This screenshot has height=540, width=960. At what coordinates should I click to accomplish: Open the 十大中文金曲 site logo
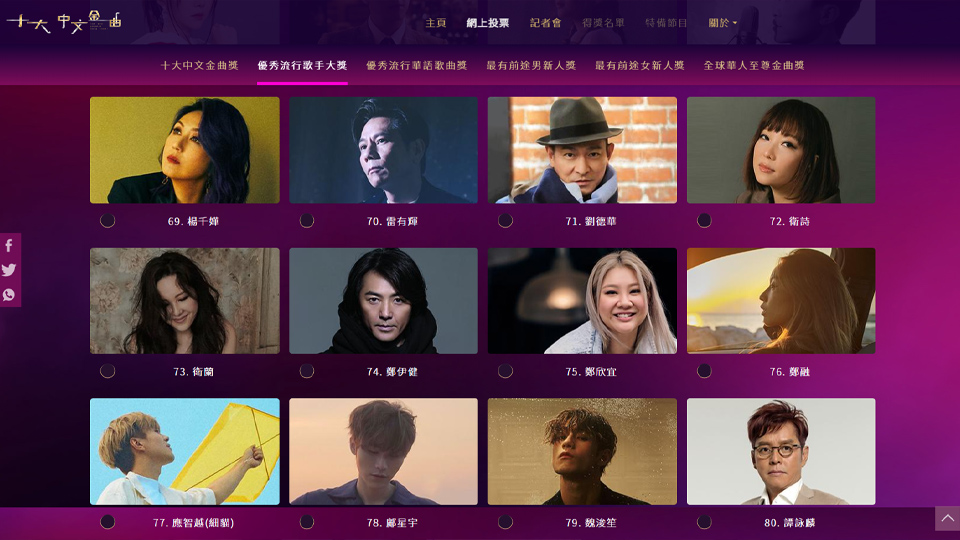click(64, 22)
